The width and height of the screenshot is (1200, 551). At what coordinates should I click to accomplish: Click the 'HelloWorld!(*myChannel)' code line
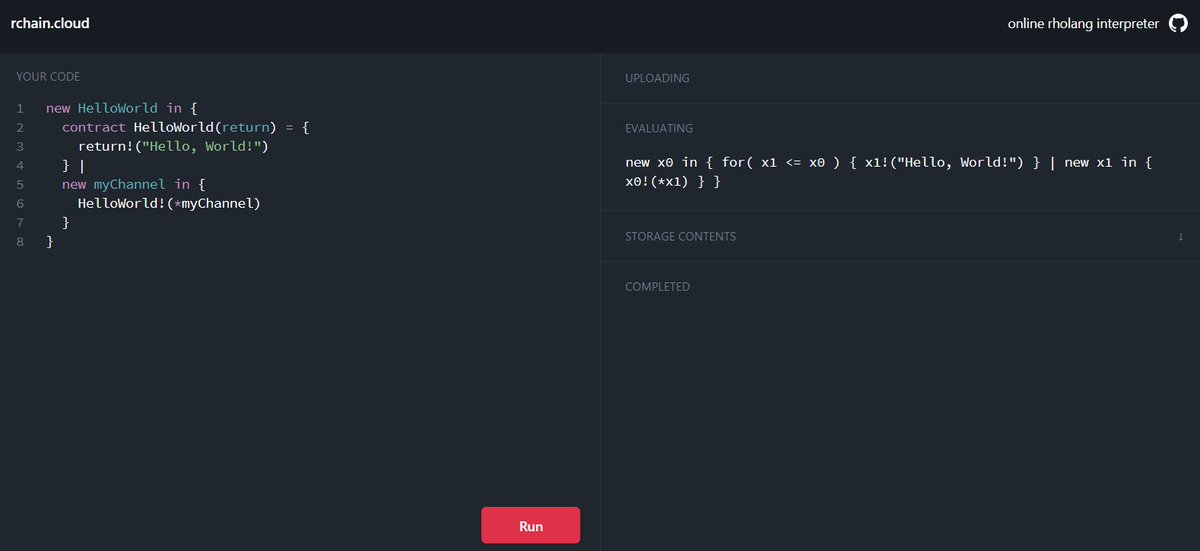169,203
